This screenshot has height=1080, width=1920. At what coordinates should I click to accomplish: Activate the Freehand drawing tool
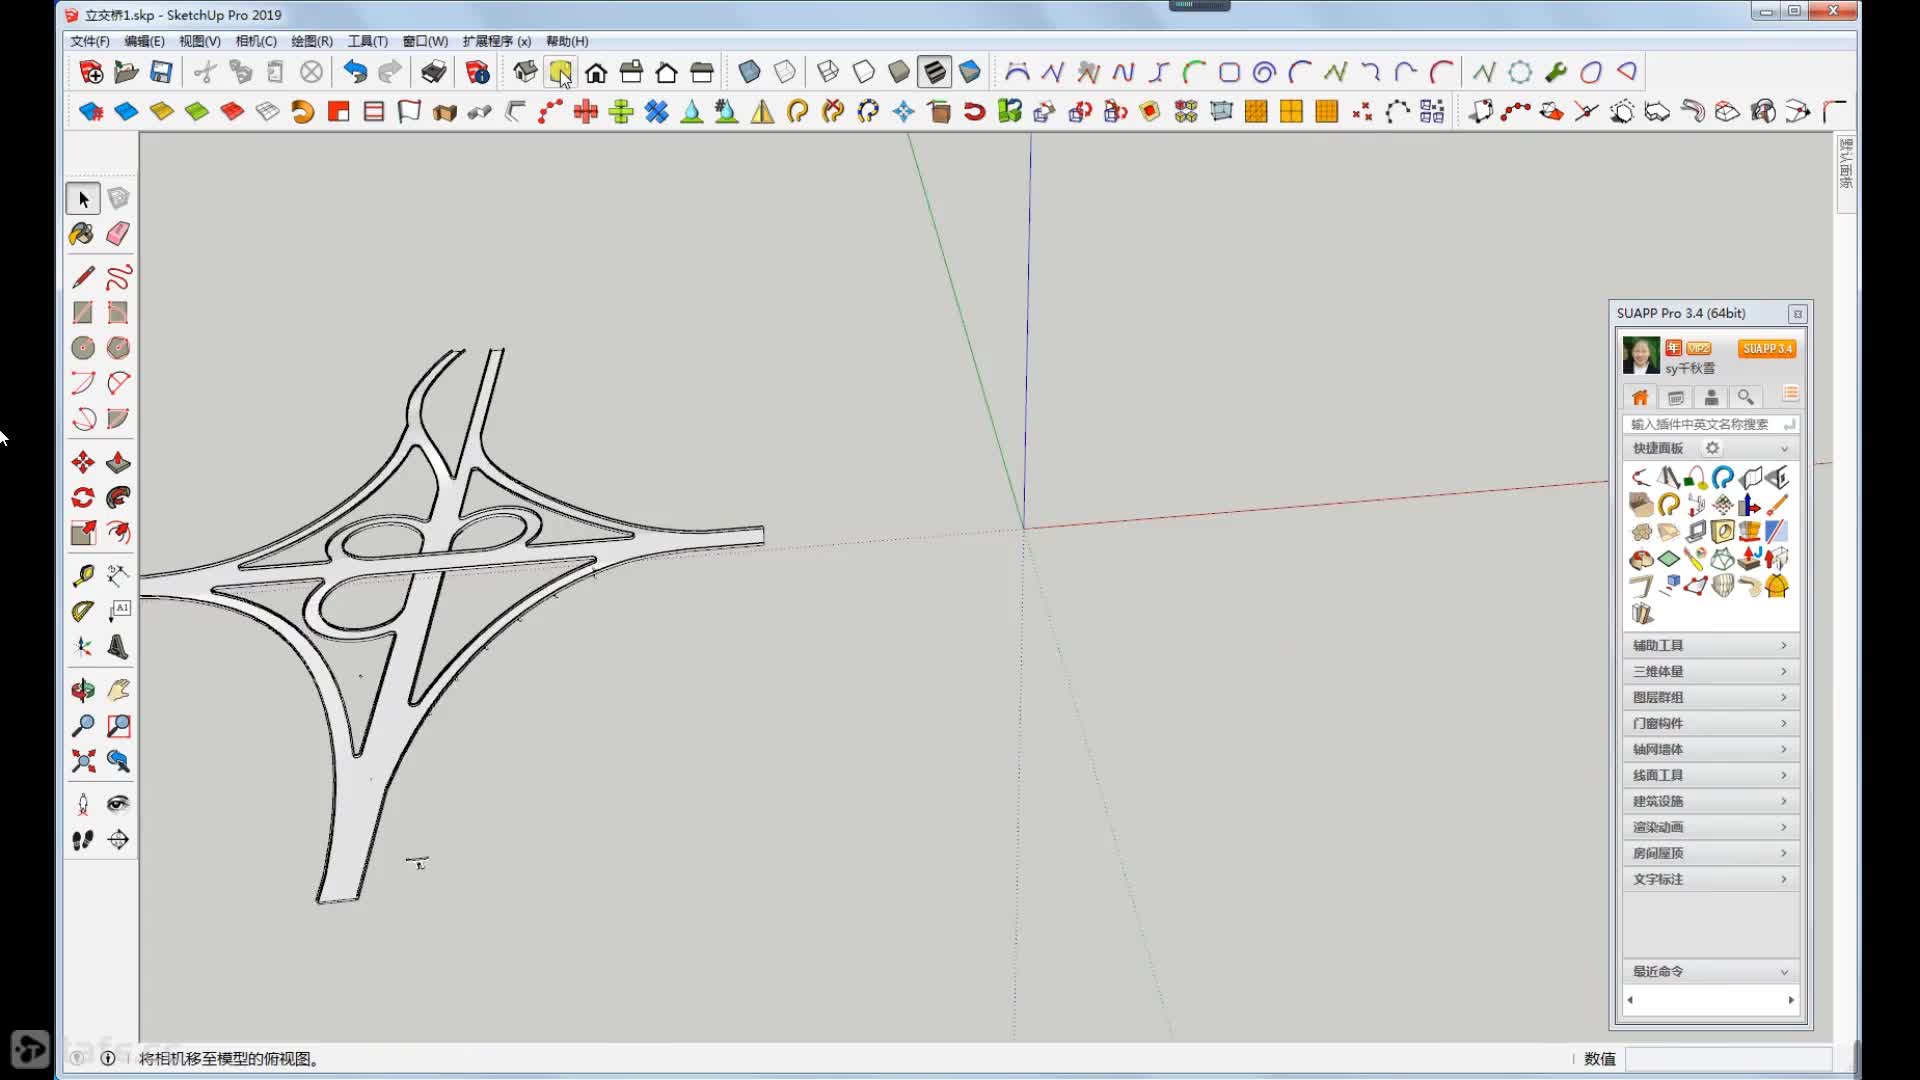[118, 277]
